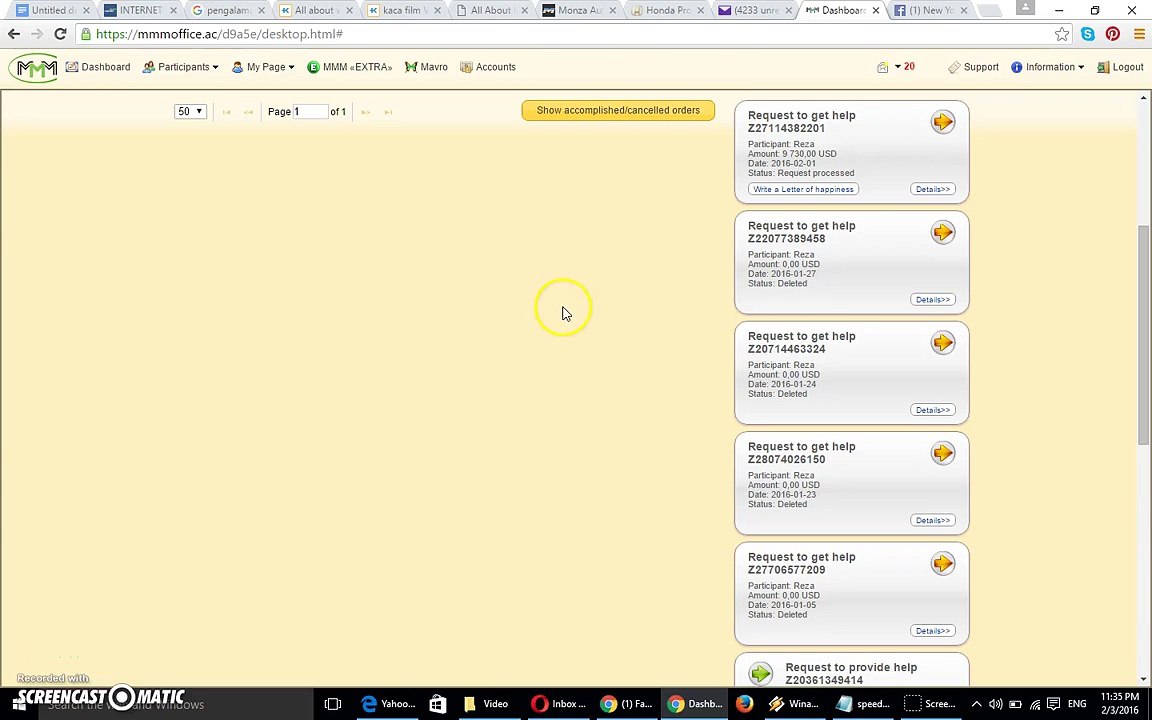The width and height of the screenshot is (1152, 720).
Task: Open Firefox from the taskbar
Action: pos(744,704)
